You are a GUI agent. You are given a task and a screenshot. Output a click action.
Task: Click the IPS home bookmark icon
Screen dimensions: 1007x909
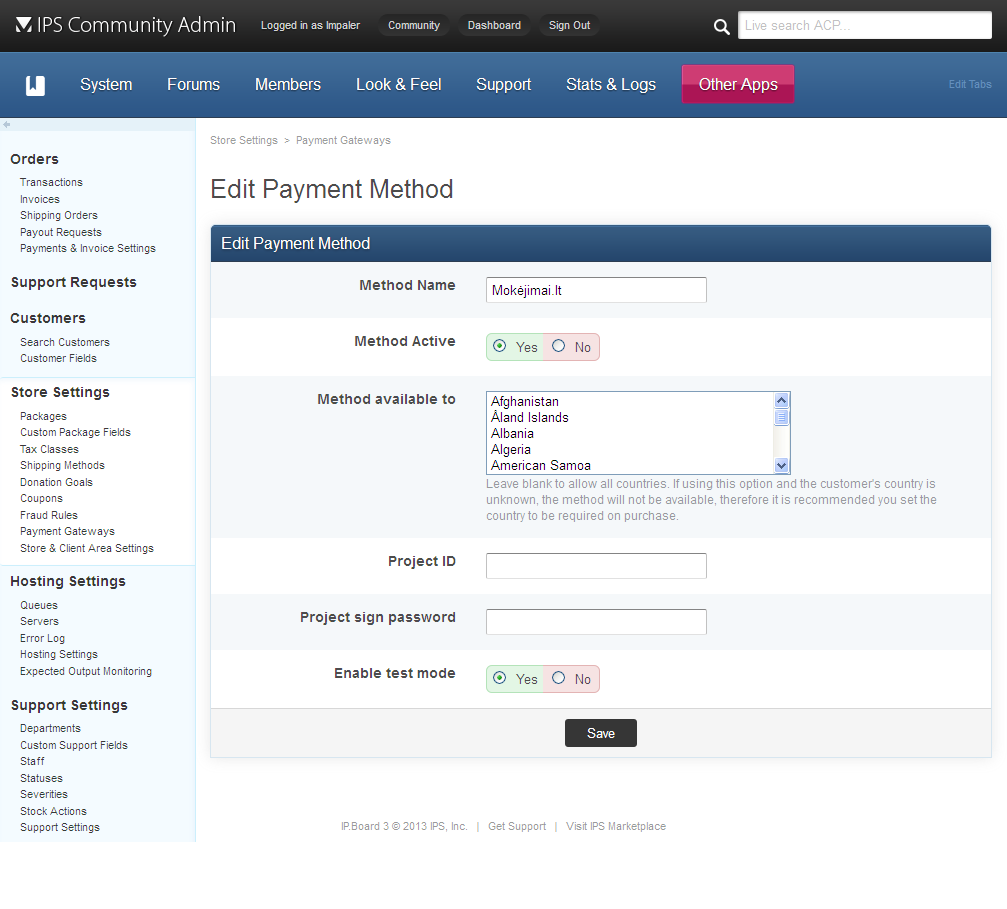point(35,85)
